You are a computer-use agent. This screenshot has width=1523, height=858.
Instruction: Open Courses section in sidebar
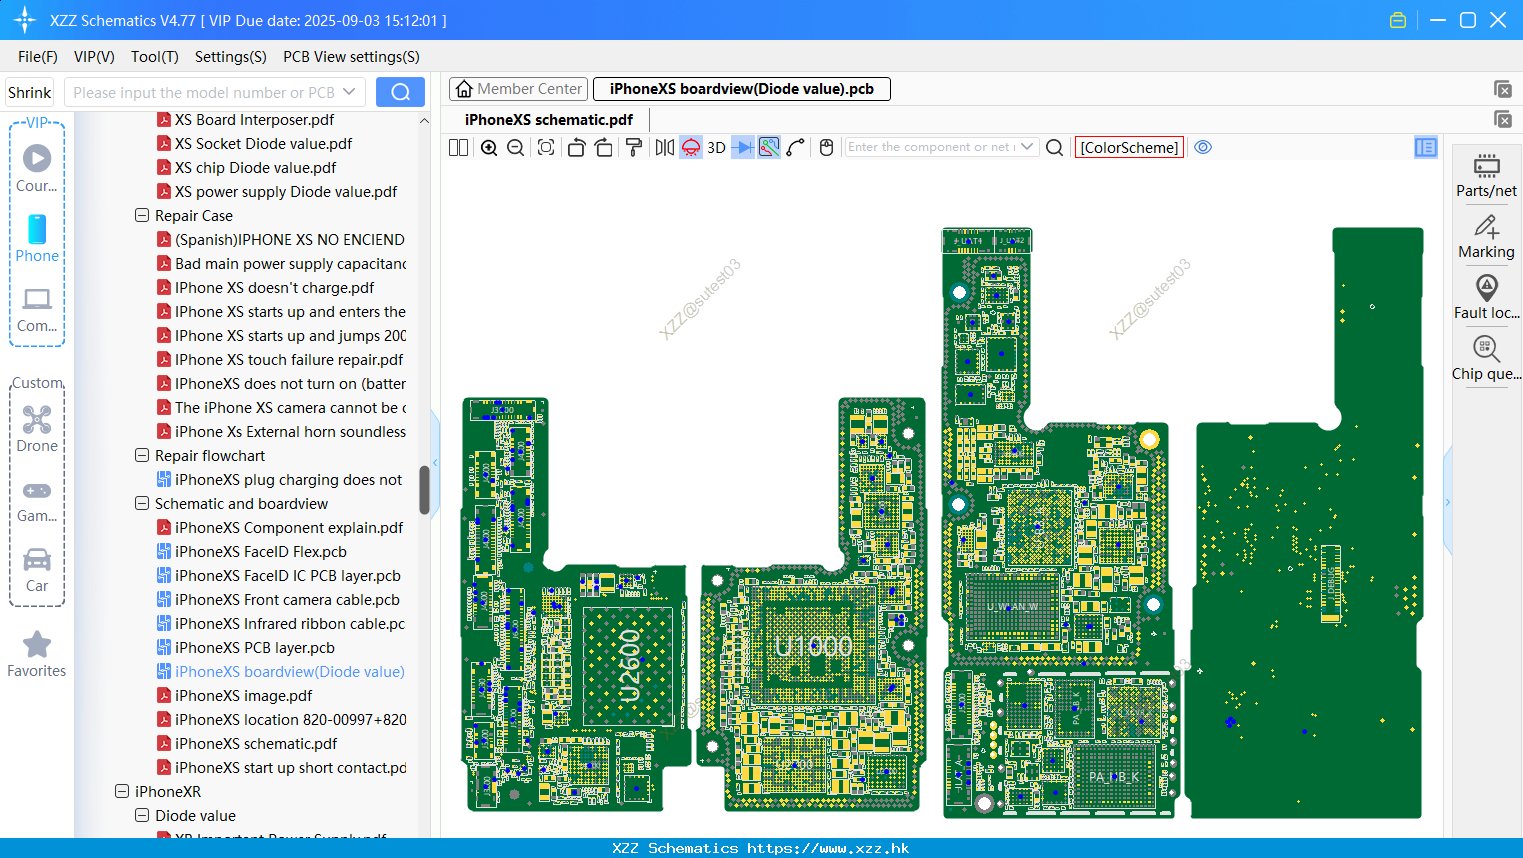click(37, 168)
